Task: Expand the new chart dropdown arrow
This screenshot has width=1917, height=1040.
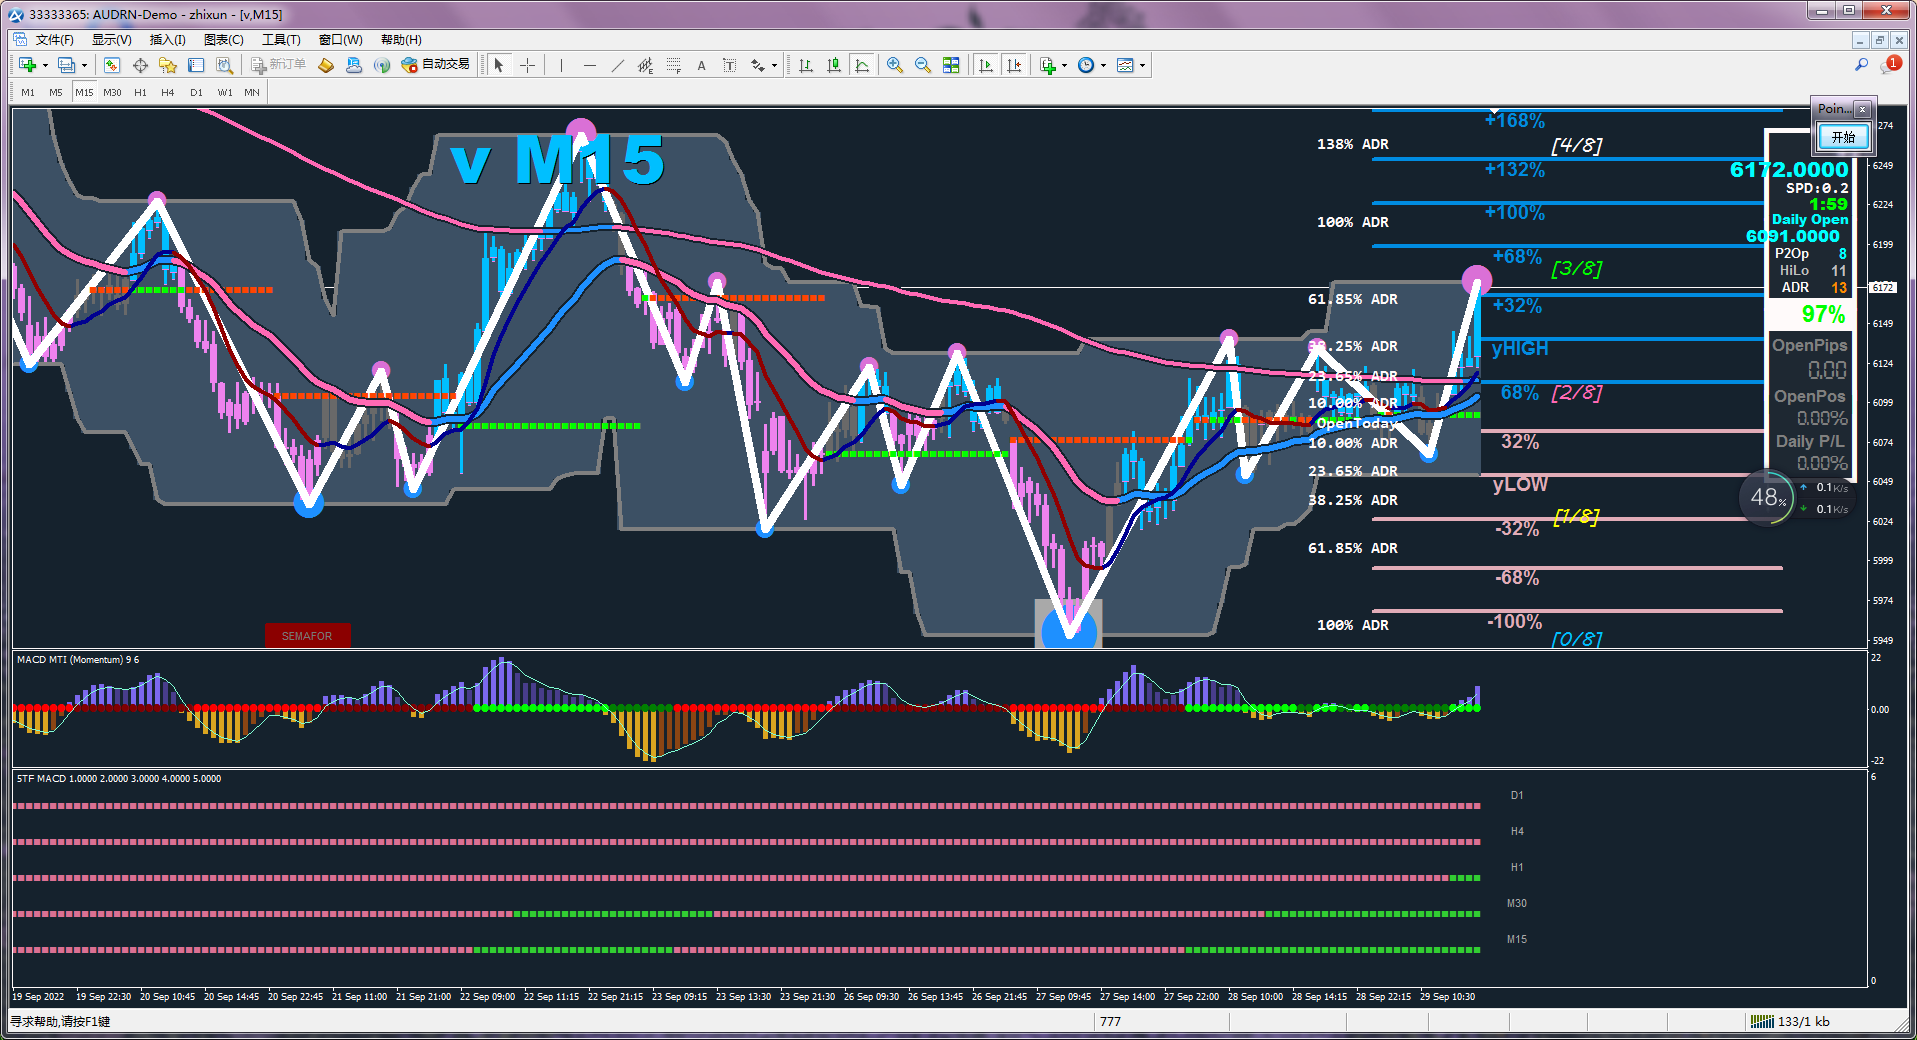Action: click(45, 66)
